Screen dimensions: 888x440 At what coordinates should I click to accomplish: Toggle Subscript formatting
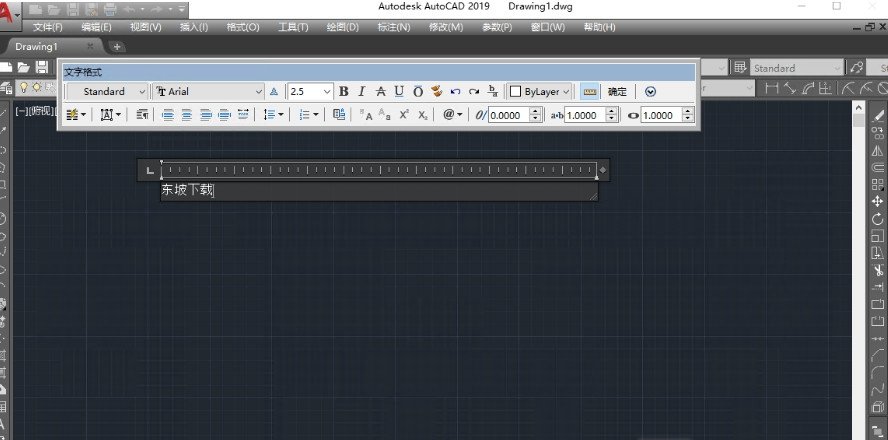point(423,115)
